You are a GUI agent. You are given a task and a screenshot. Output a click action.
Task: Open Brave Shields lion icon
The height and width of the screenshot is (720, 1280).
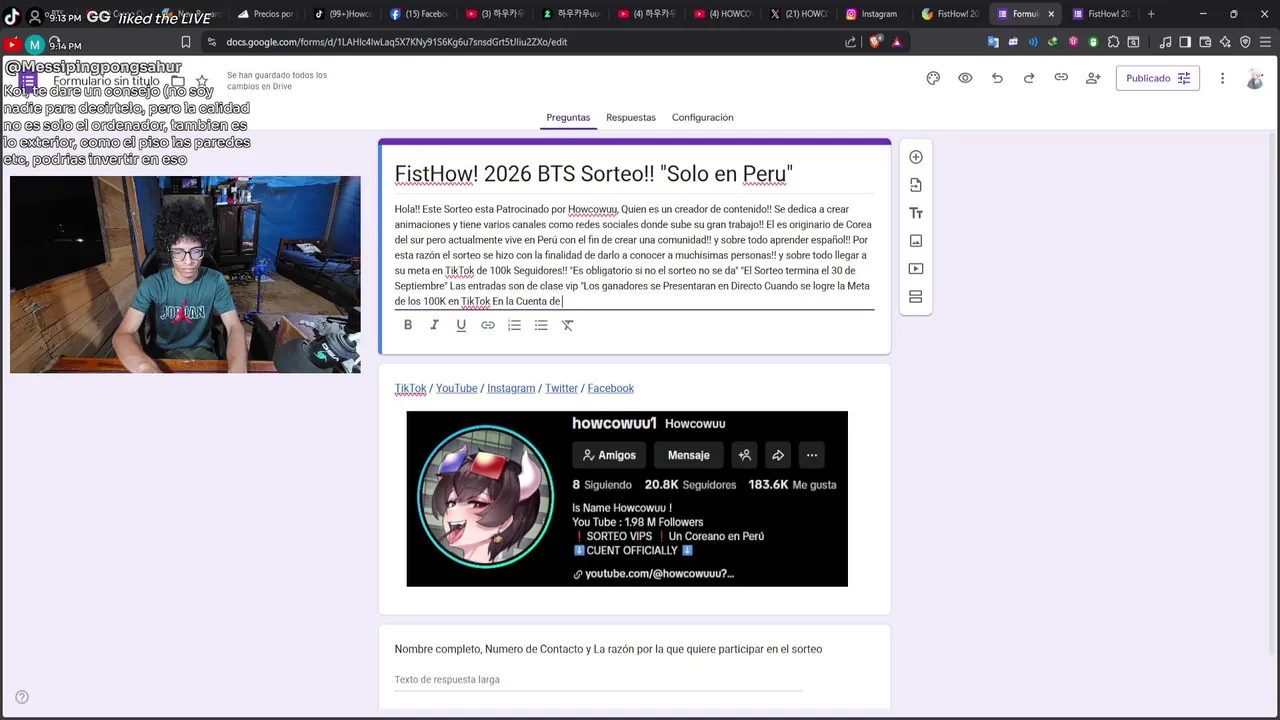[877, 42]
